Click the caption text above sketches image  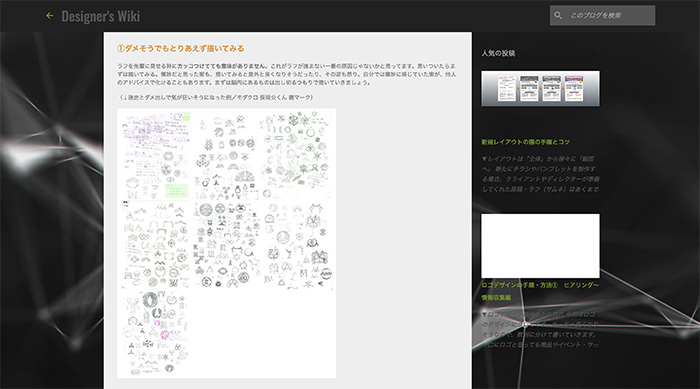coord(216,97)
